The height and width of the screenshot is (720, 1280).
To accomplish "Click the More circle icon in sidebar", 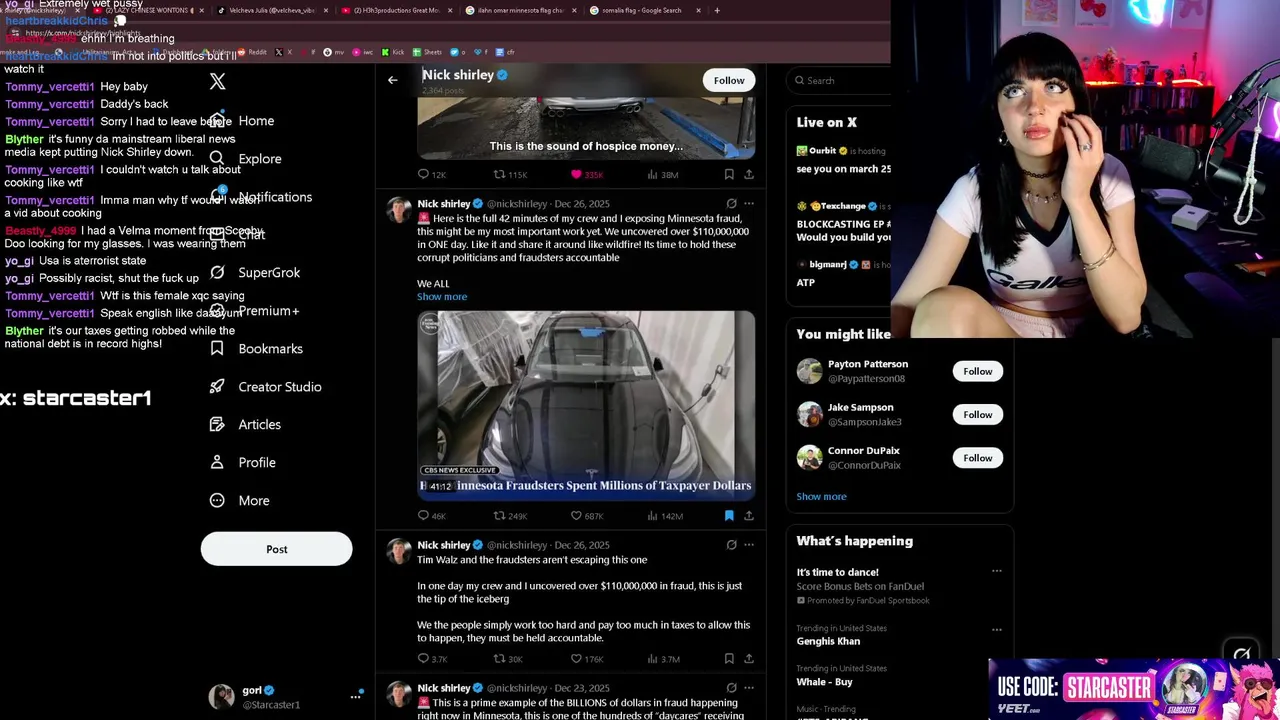I will click(x=217, y=501).
